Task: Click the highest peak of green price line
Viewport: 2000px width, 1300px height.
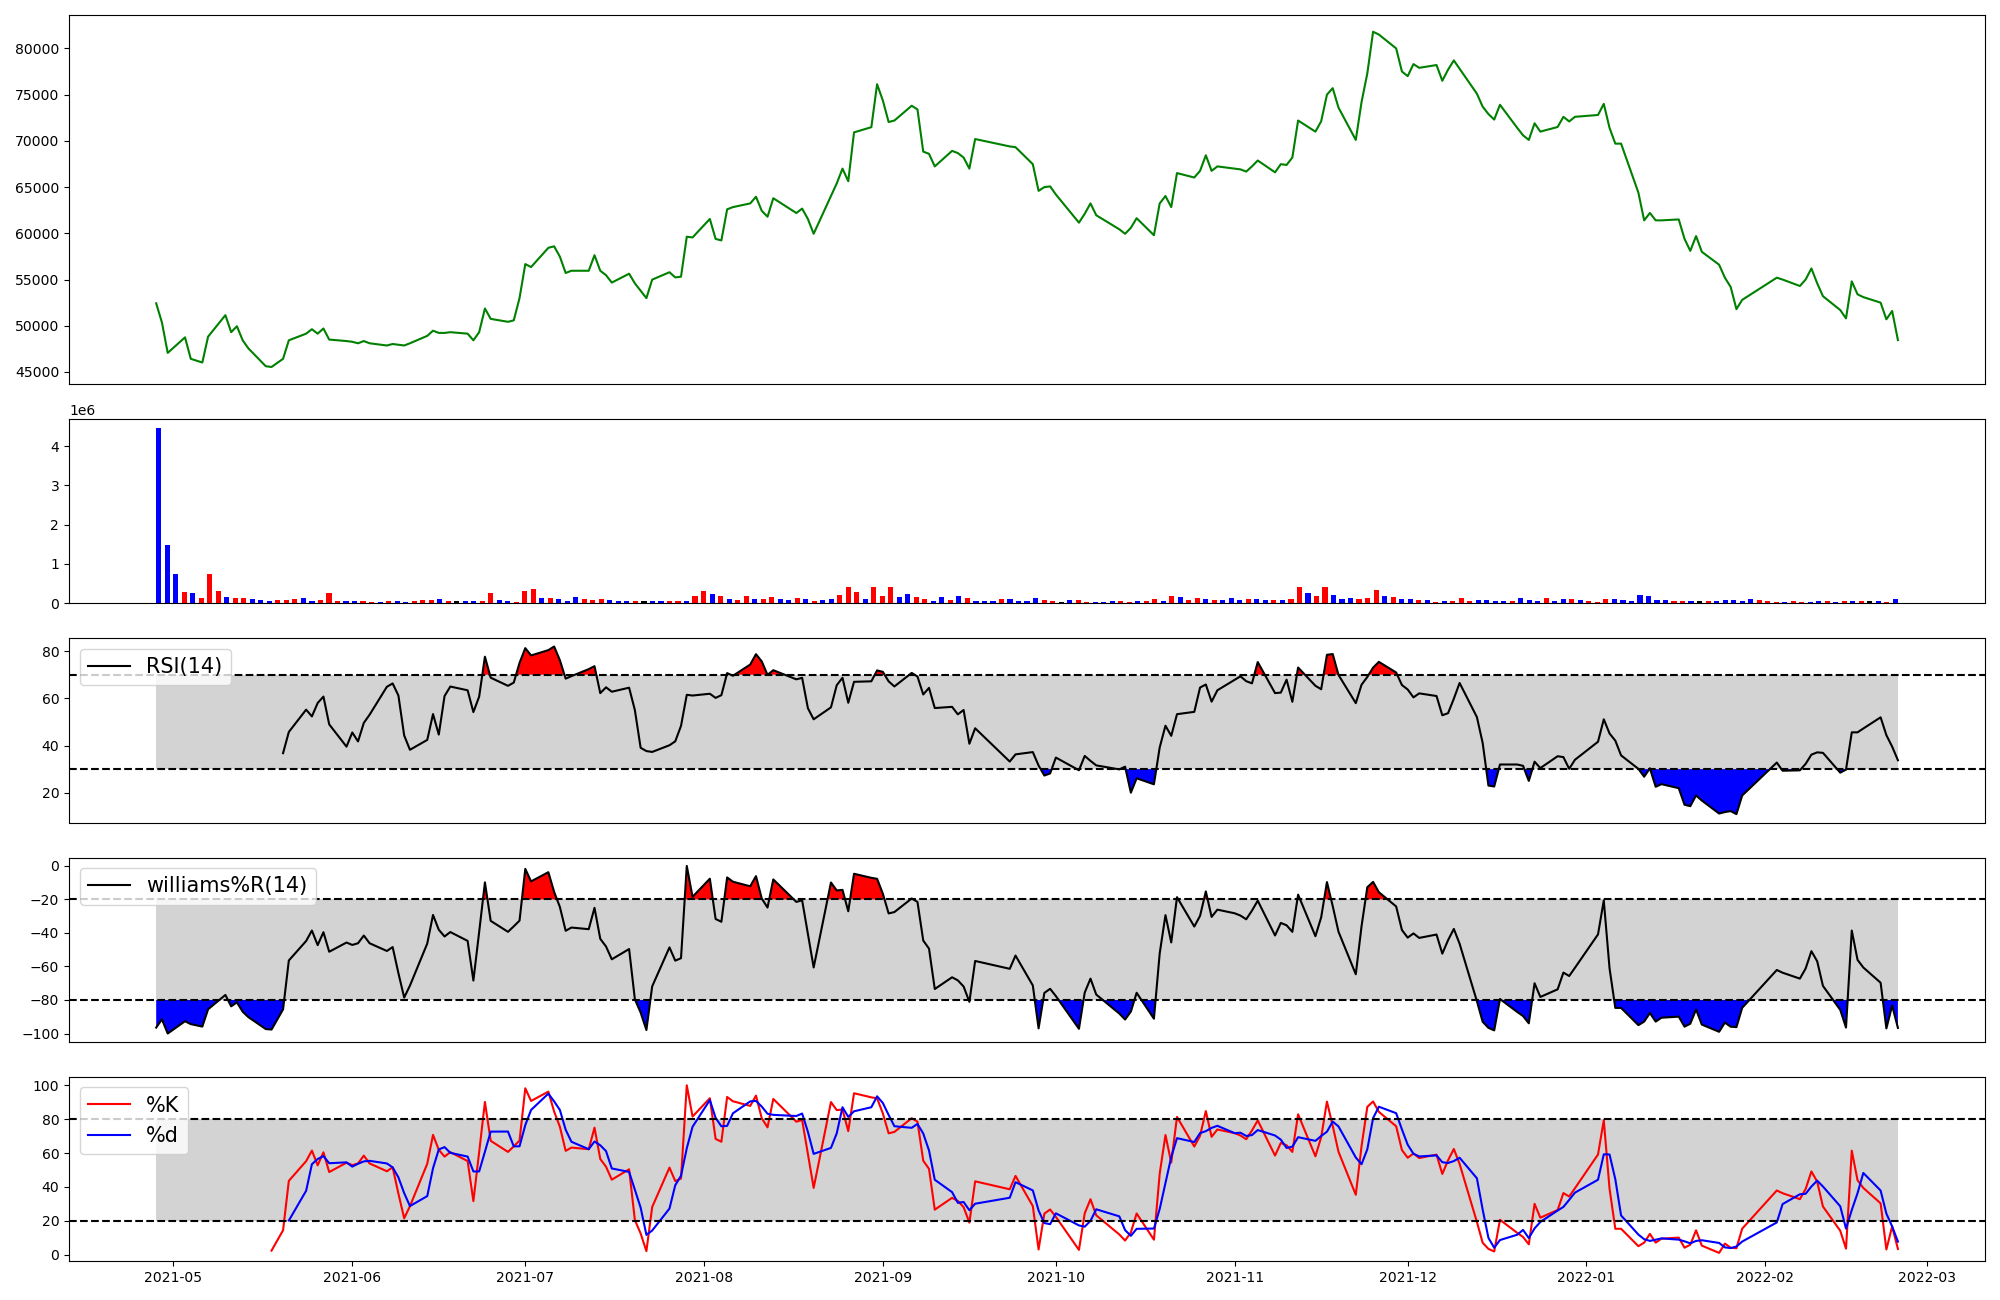Action: coord(1373,33)
